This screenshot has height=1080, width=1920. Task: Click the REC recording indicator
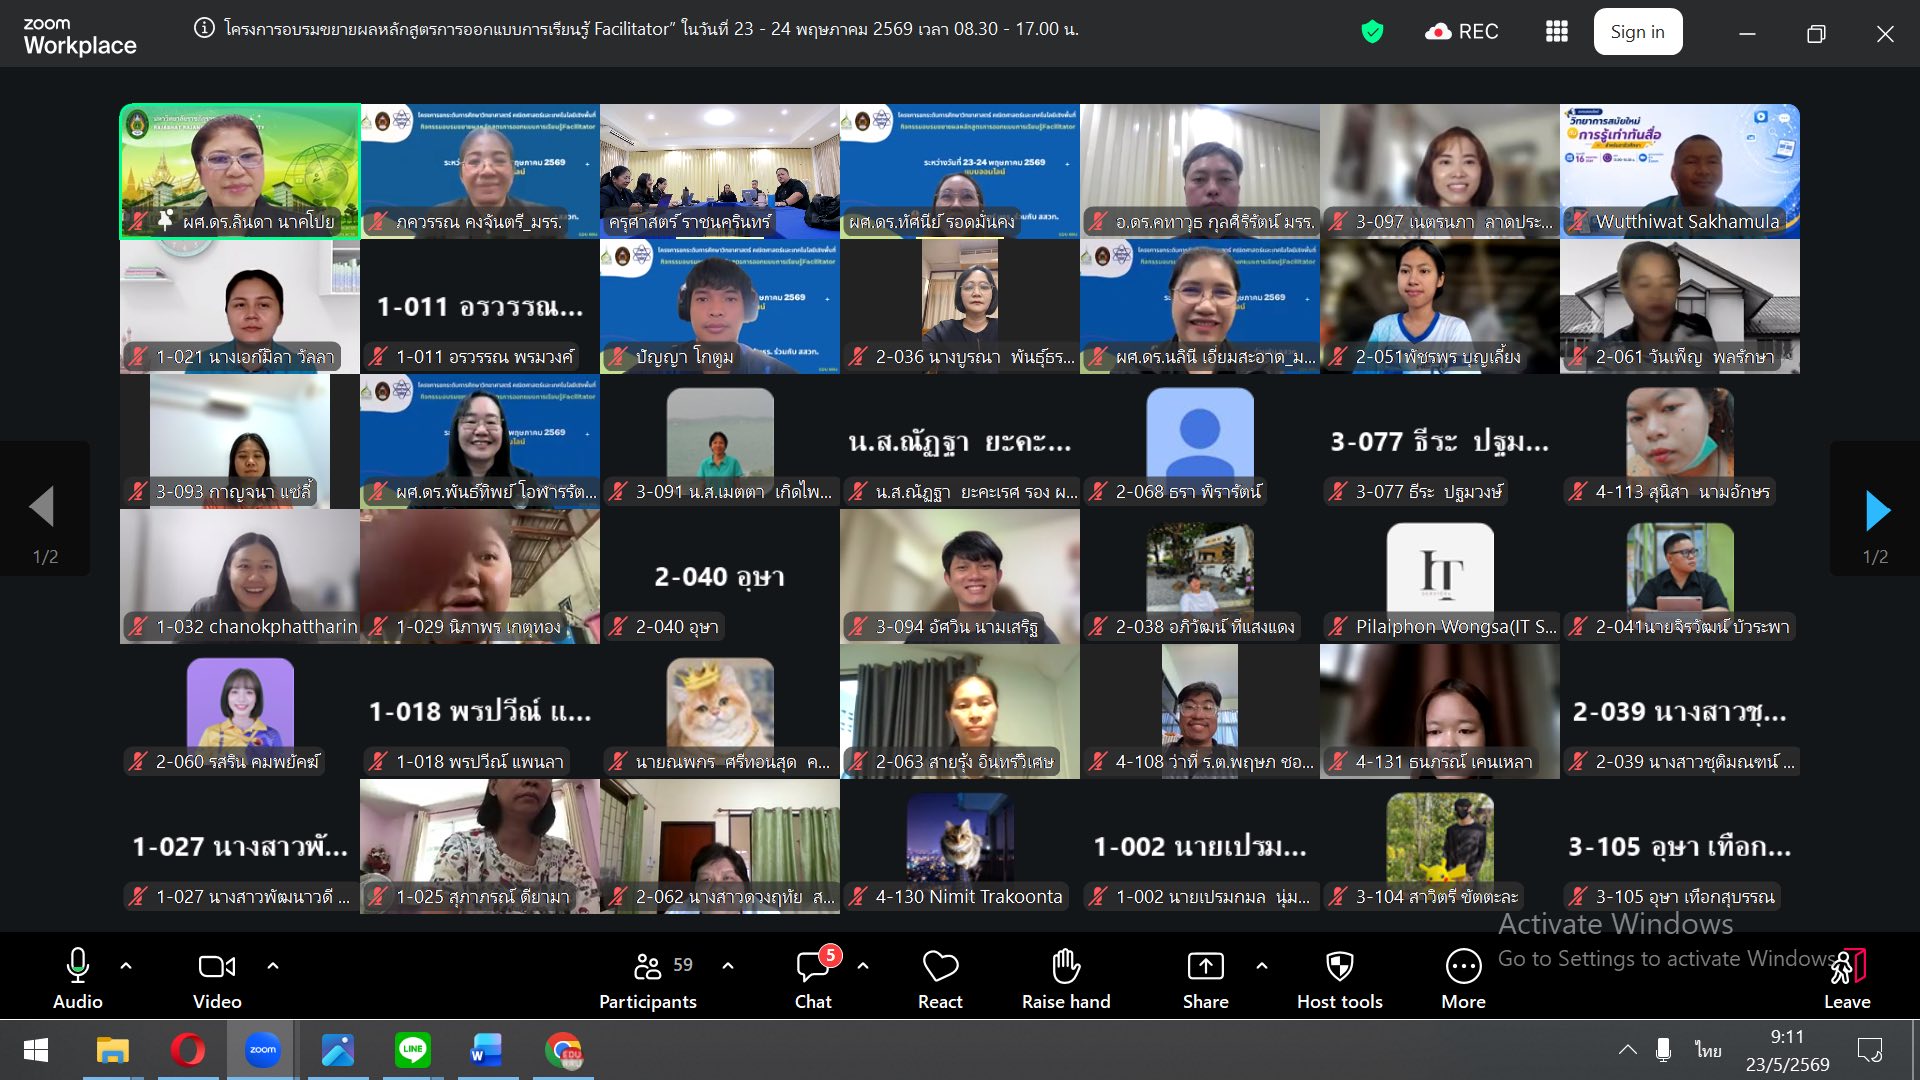pyautogui.click(x=1461, y=32)
